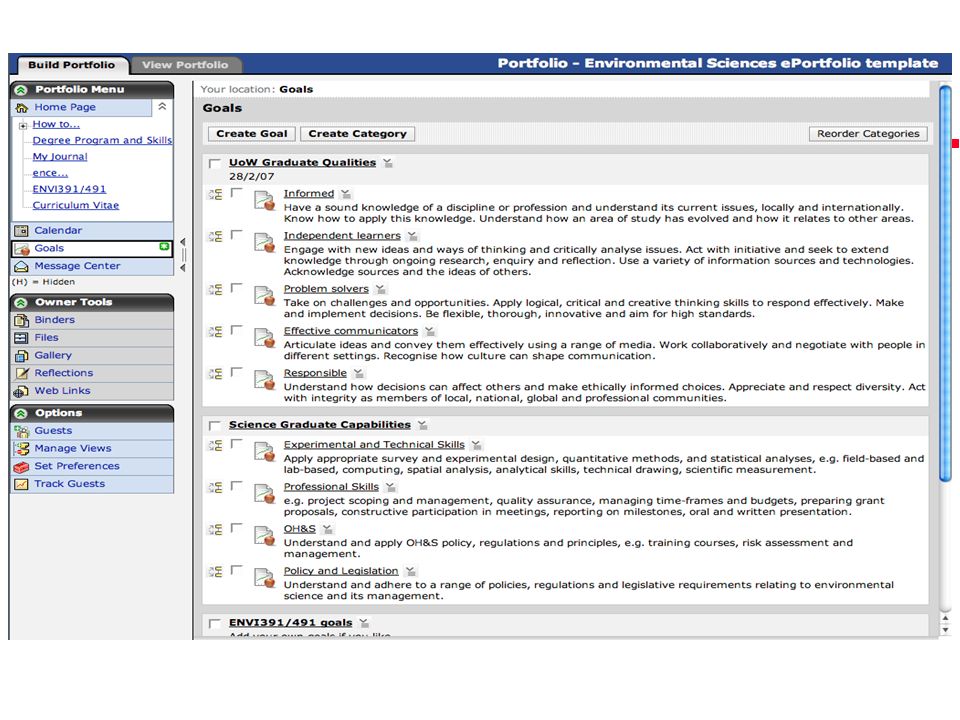Click the Goals icon in sidebar
The width and height of the screenshot is (960, 720).
coord(22,249)
